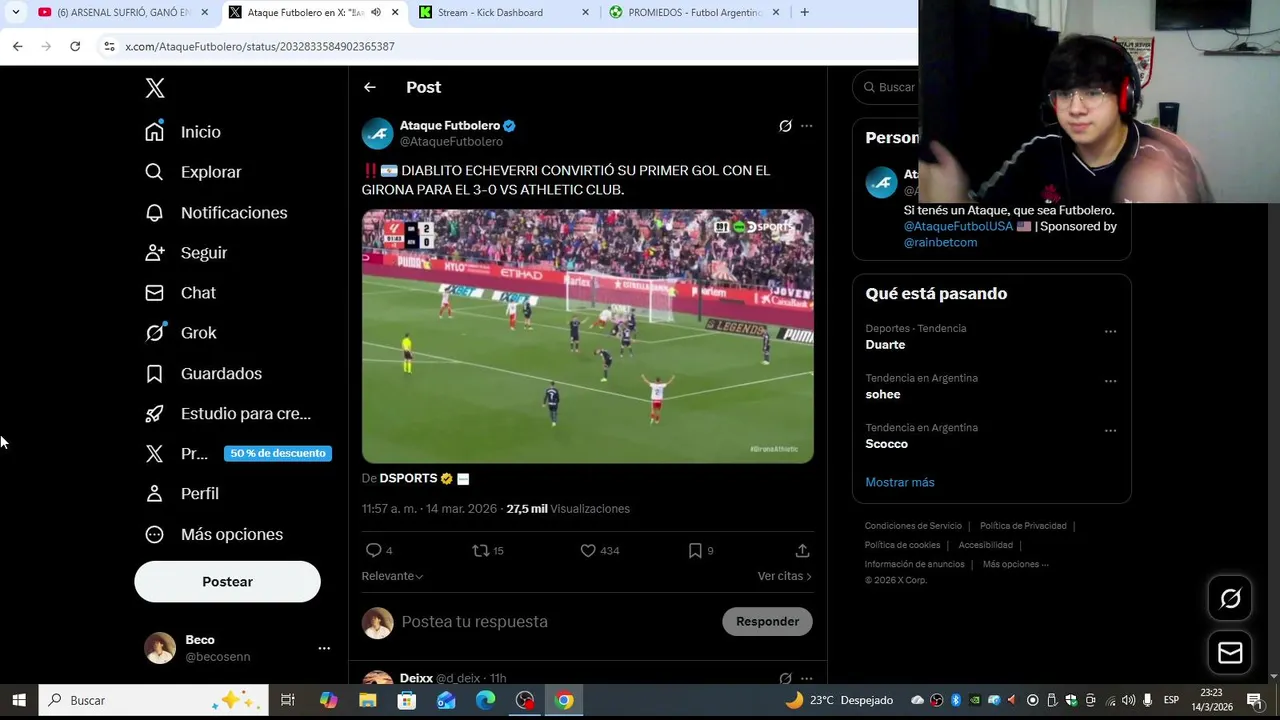Viewport: 1280px width, 720px height.
Task: Open the floating Grok button
Action: 1230,598
